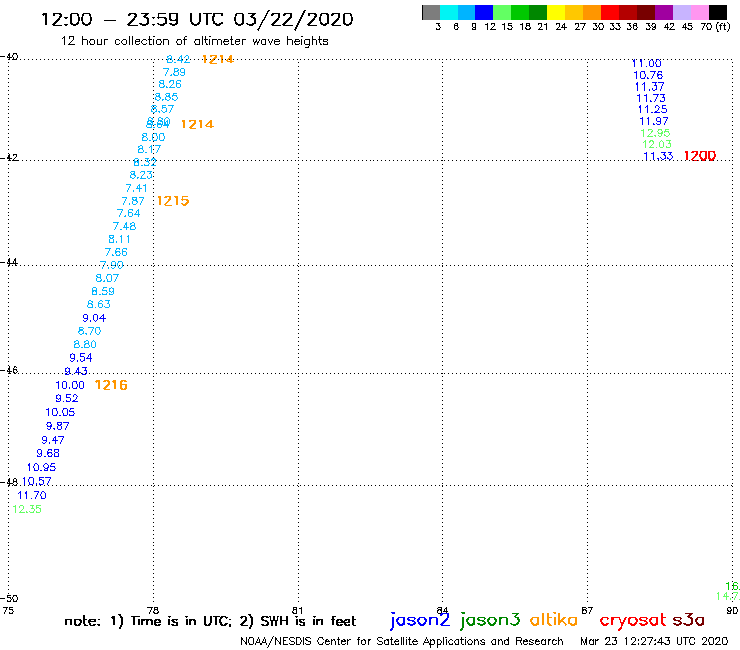Viewport: 740px width, 650px height.
Task: Select the red cryosat legend label
Action: coord(633,621)
